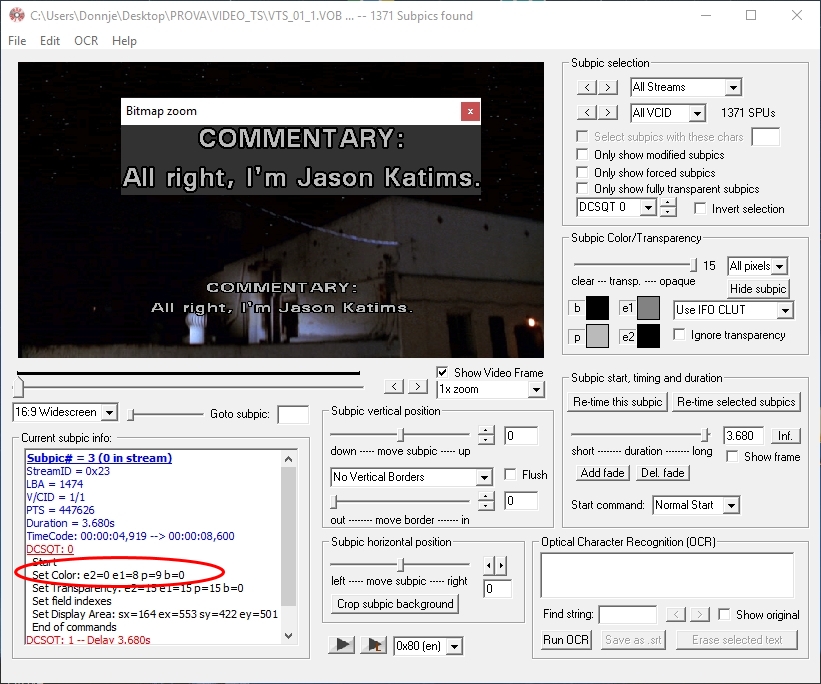Close the Bitmap zoom popup
This screenshot has width=821, height=684.
[470, 111]
